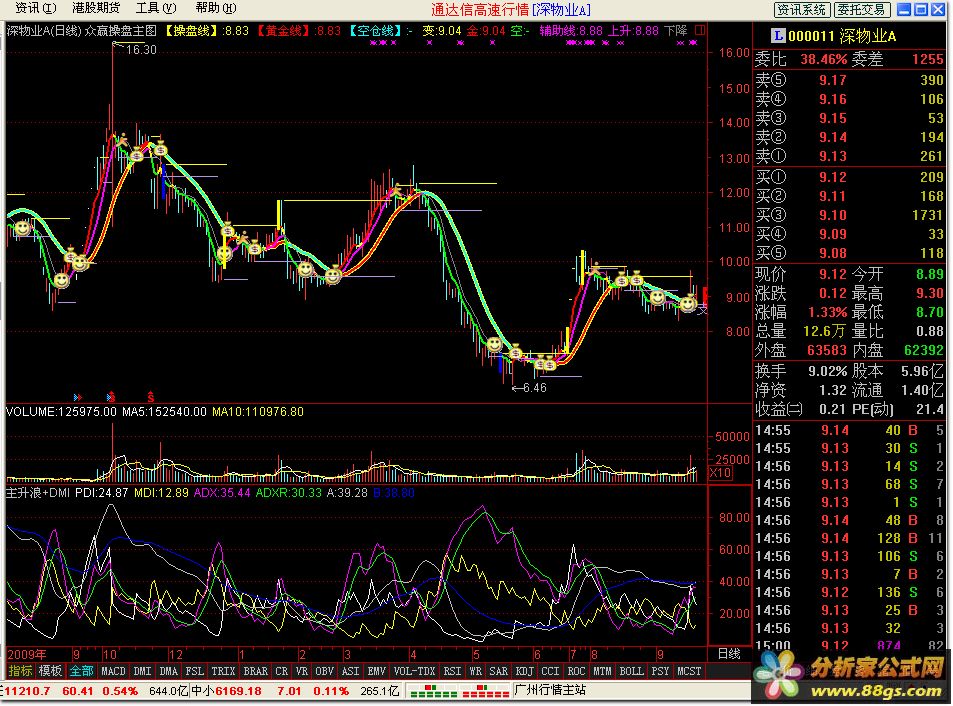Screen dimensions: 953x706
Task: Select the CCI indicator tab
Action: (550, 671)
